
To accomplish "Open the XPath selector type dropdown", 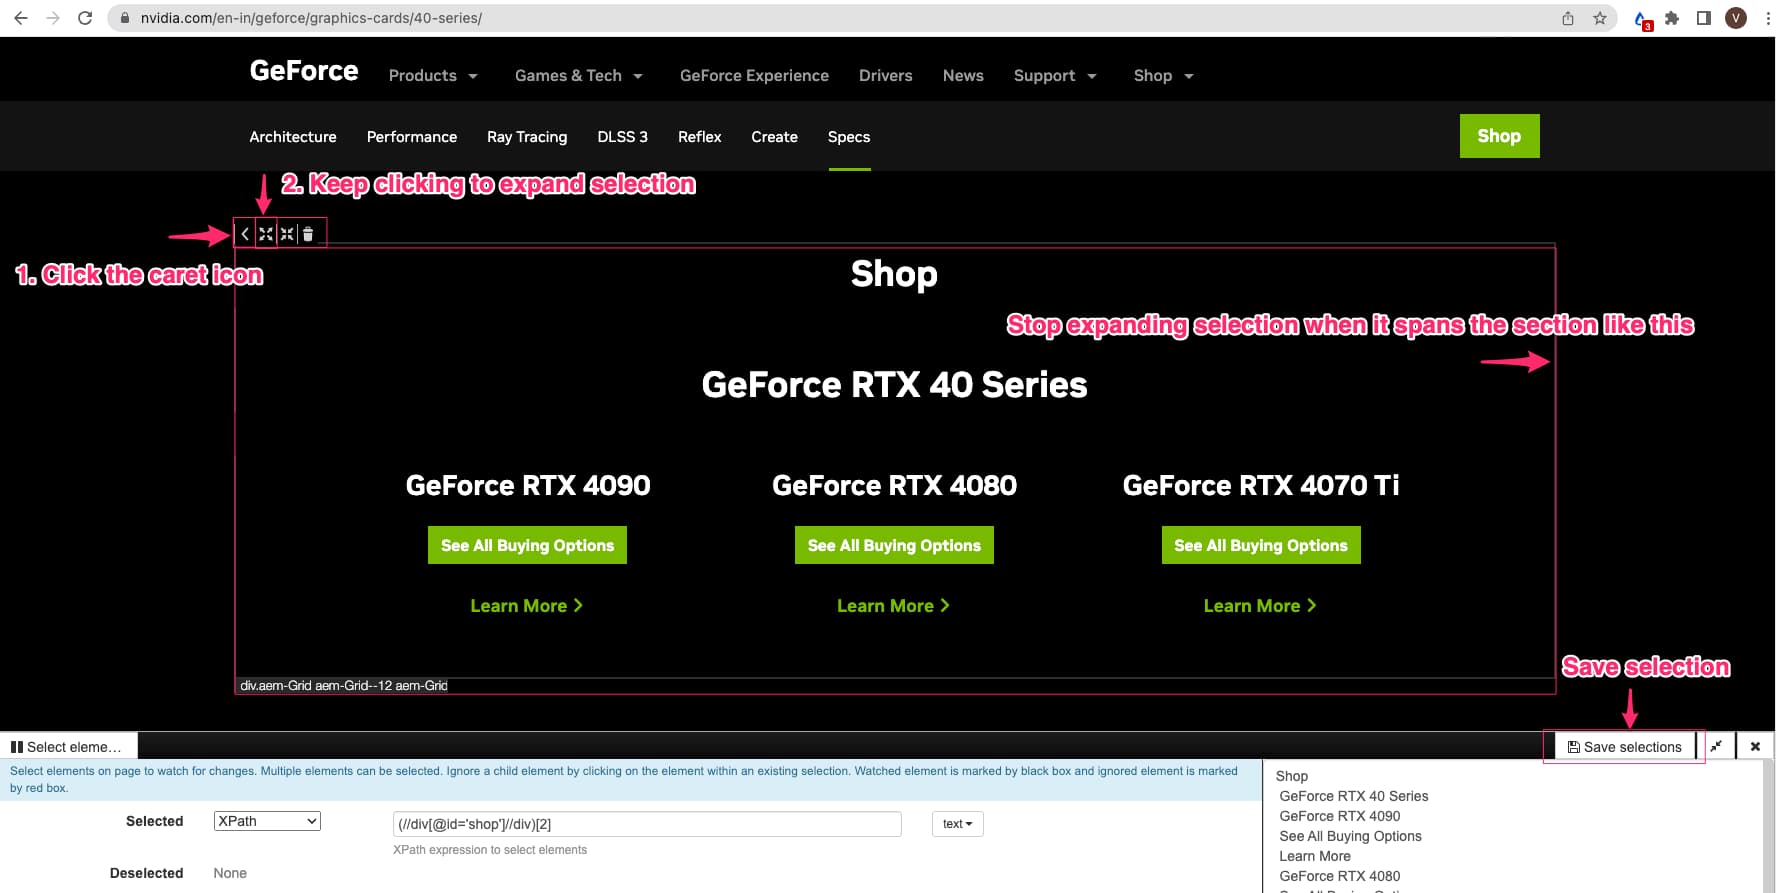I will coord(267,821).
